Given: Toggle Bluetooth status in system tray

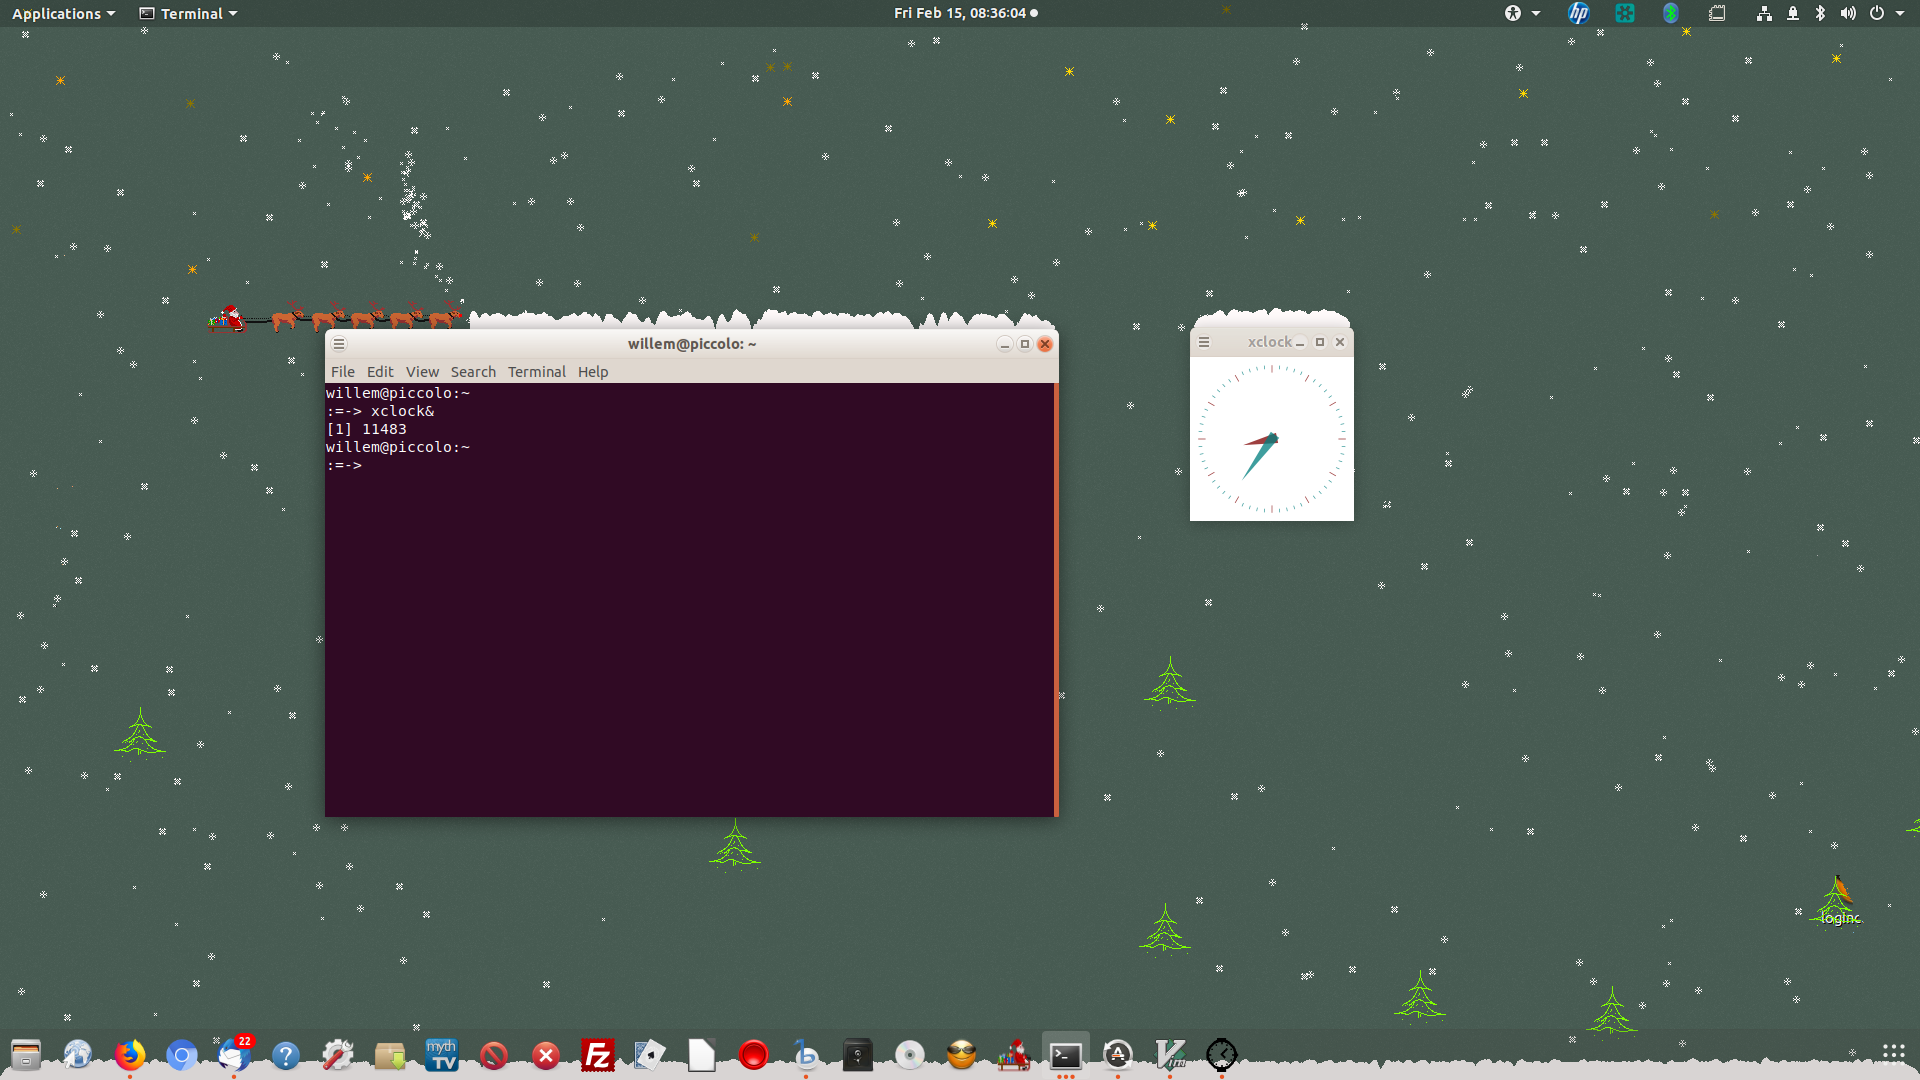Looking at the screenshot, I should click(x=1818, y=12).
